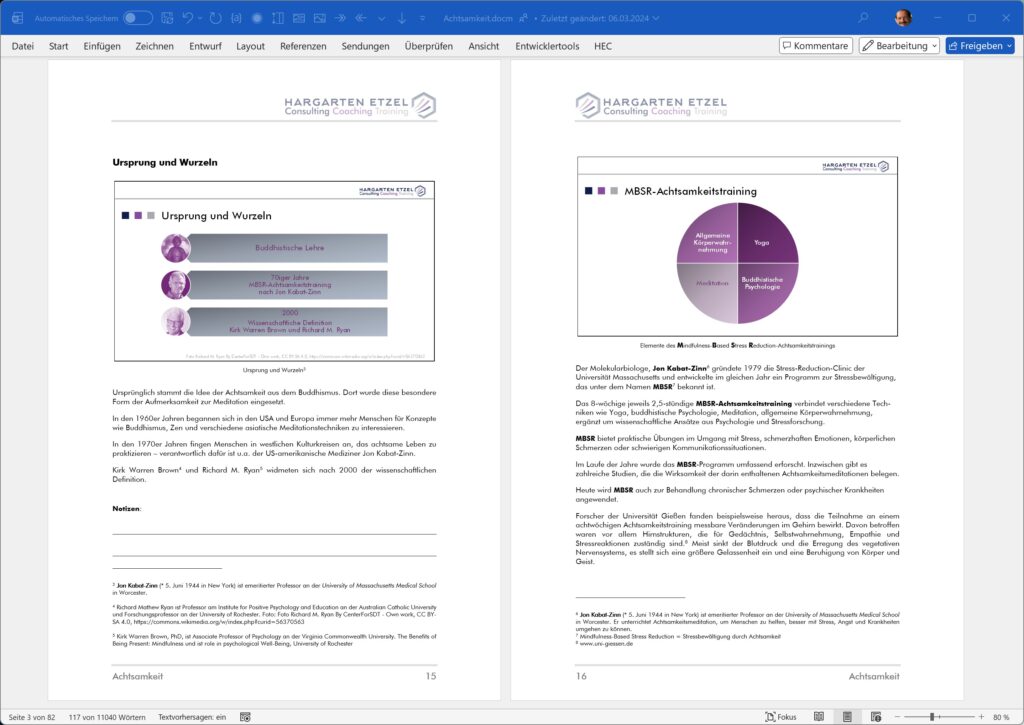1024x725 pixels.
Task: Select the Web Layout view icon
Action: pyautogui.click(x=875, y=717)
